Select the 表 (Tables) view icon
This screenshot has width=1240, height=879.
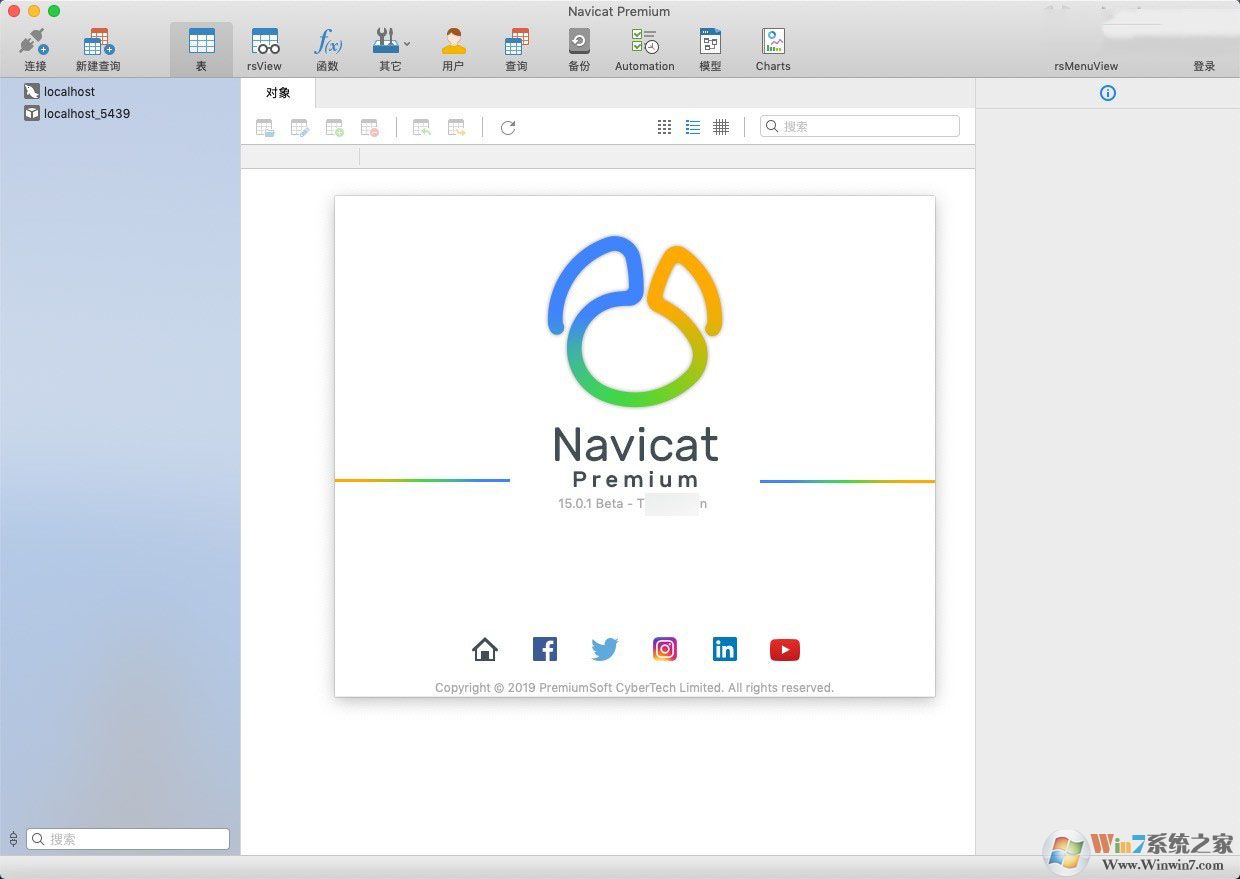click(201, 45)
